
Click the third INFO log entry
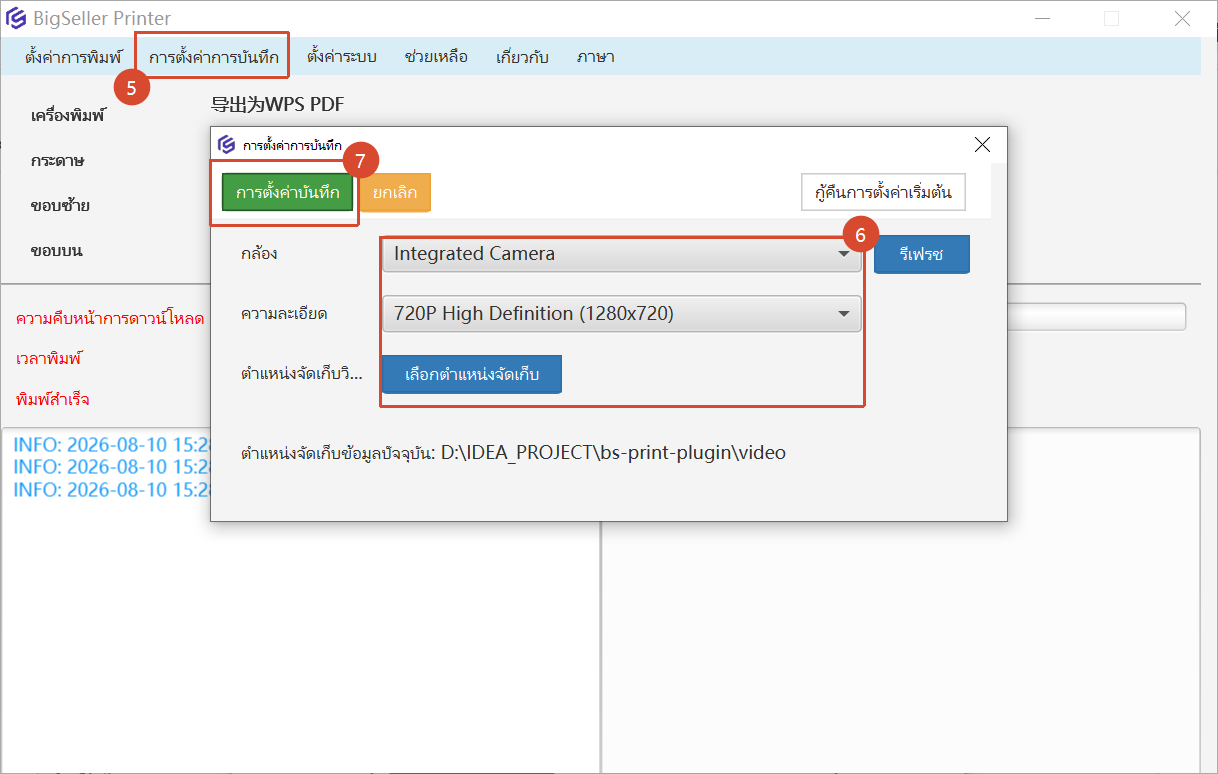click(112, 489)
